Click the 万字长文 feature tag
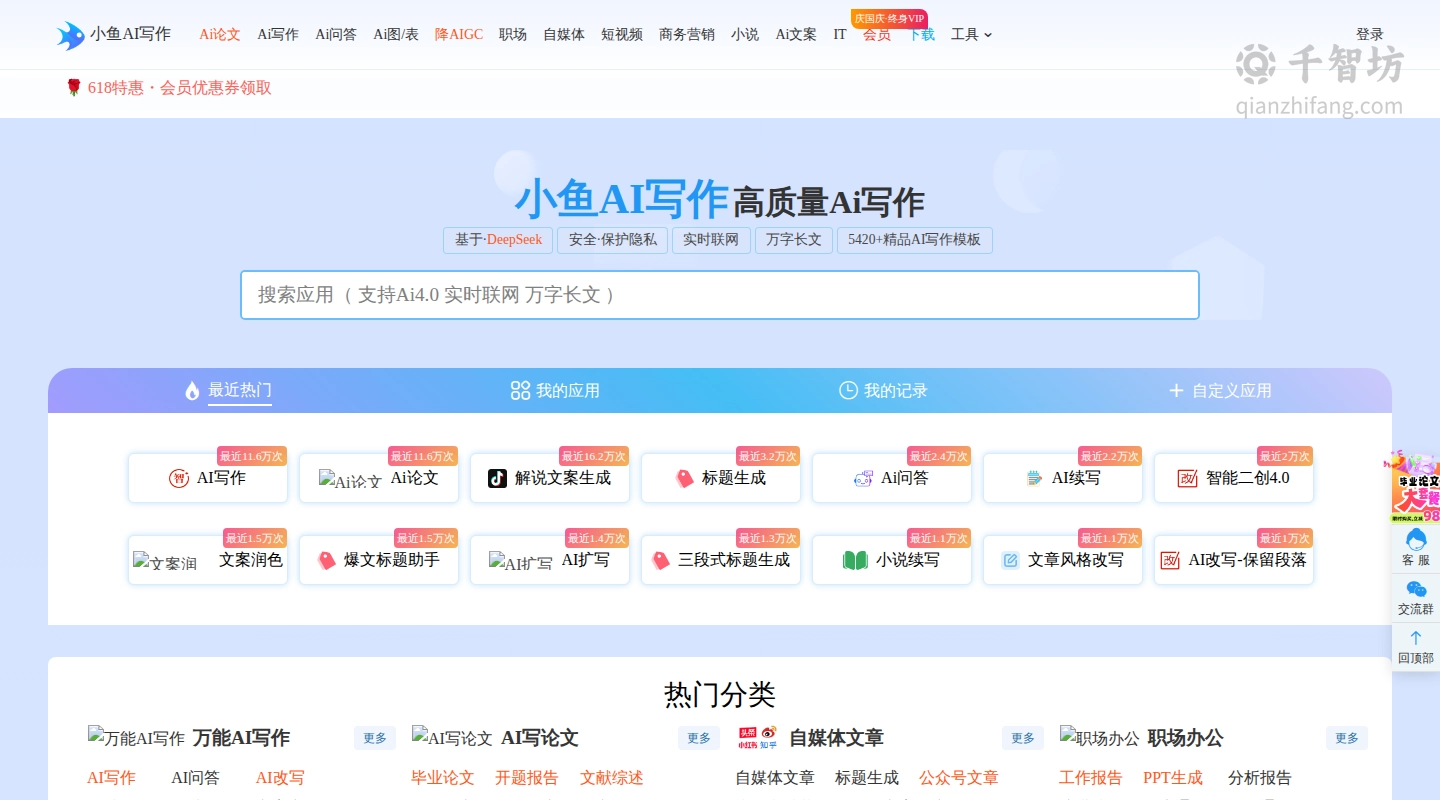 (794, 240)
